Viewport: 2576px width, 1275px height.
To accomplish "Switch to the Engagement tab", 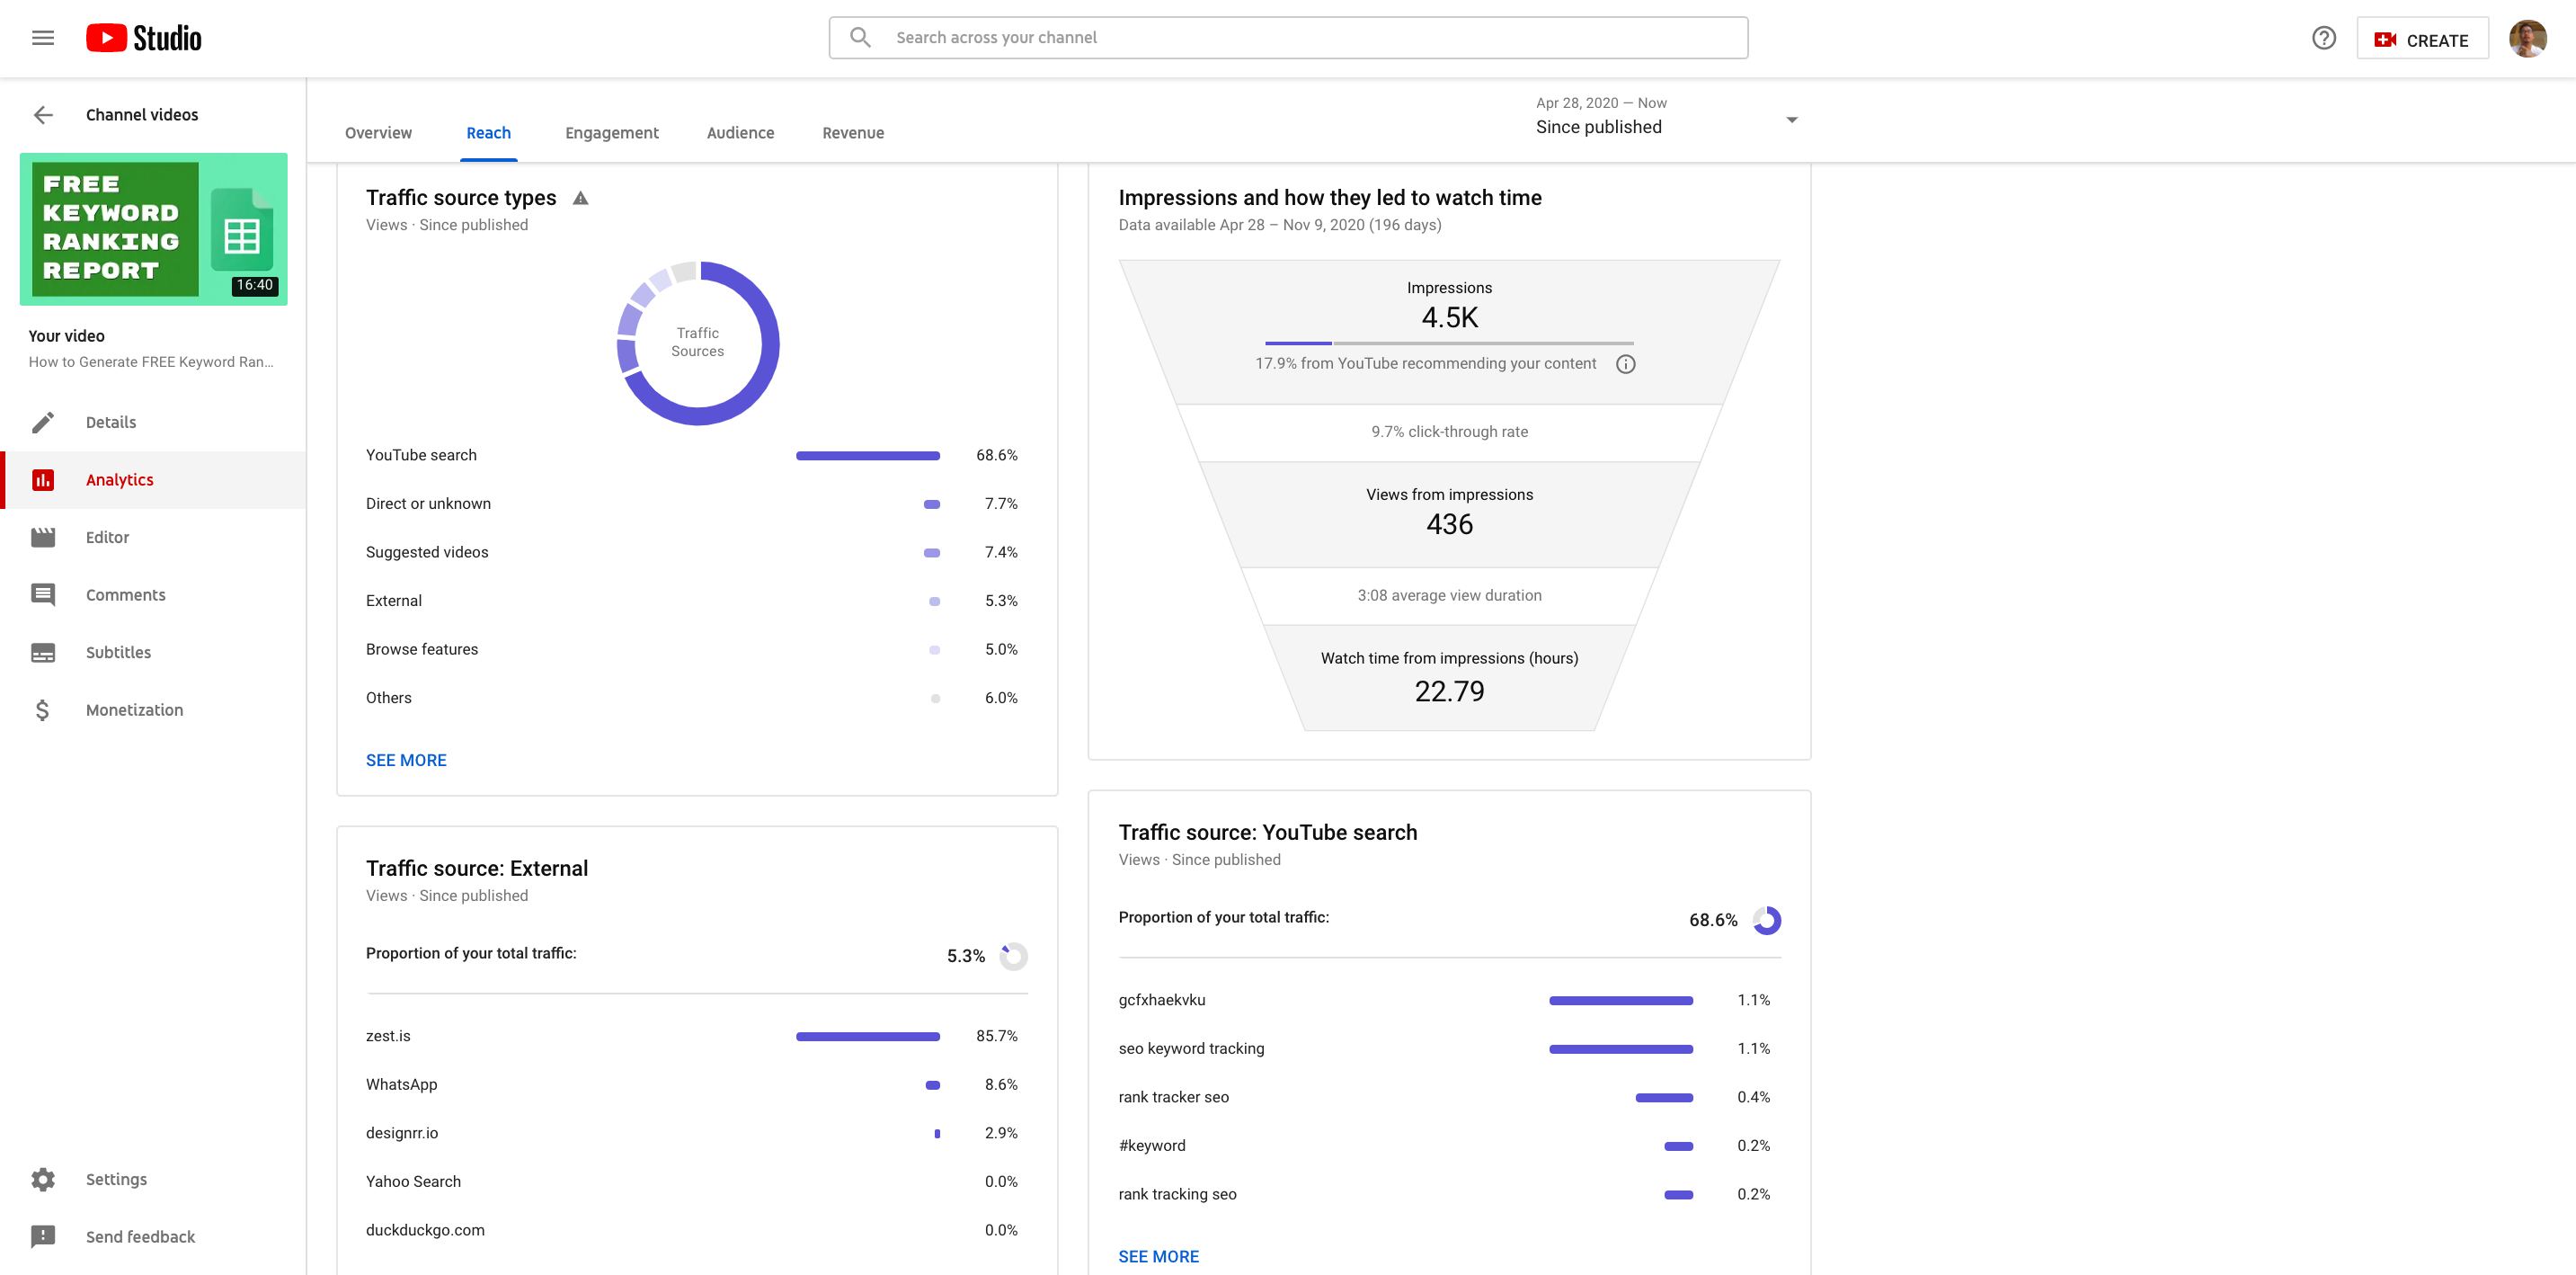I will (x=611, y=133).
